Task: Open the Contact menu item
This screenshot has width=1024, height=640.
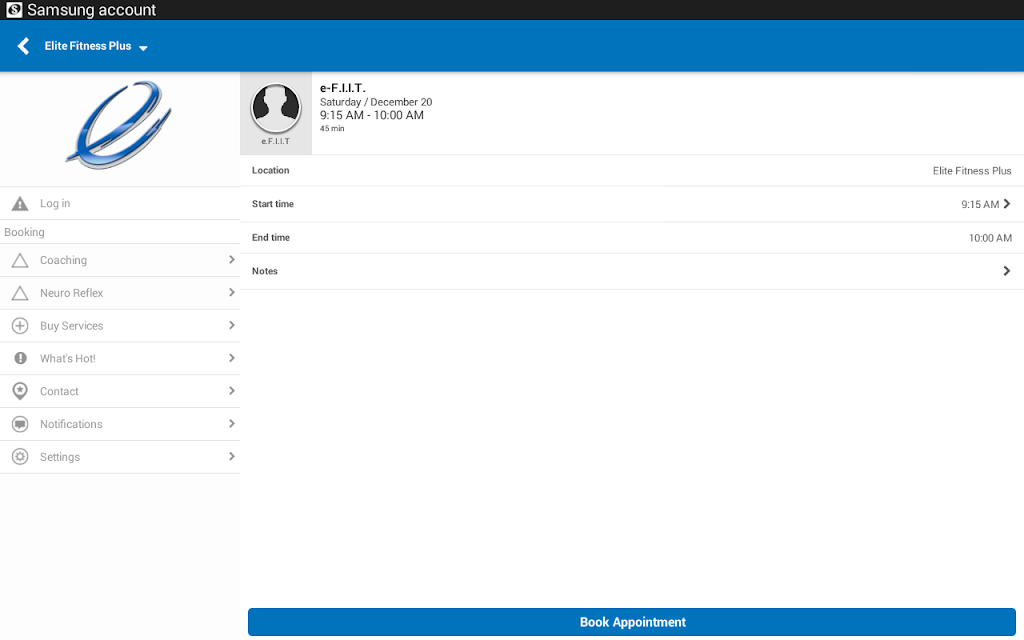Action: (120, 391)
